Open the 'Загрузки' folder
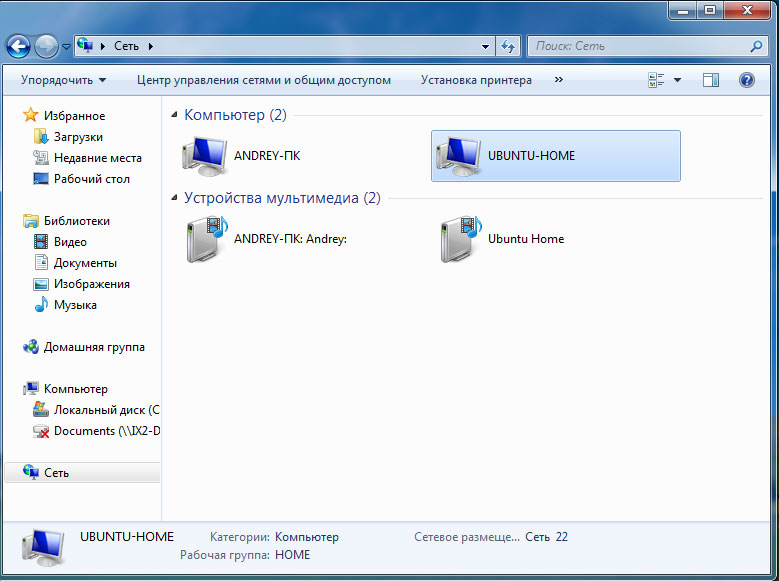Image resolution: width=779 pixels, height=581 pixels. (78, 137)
